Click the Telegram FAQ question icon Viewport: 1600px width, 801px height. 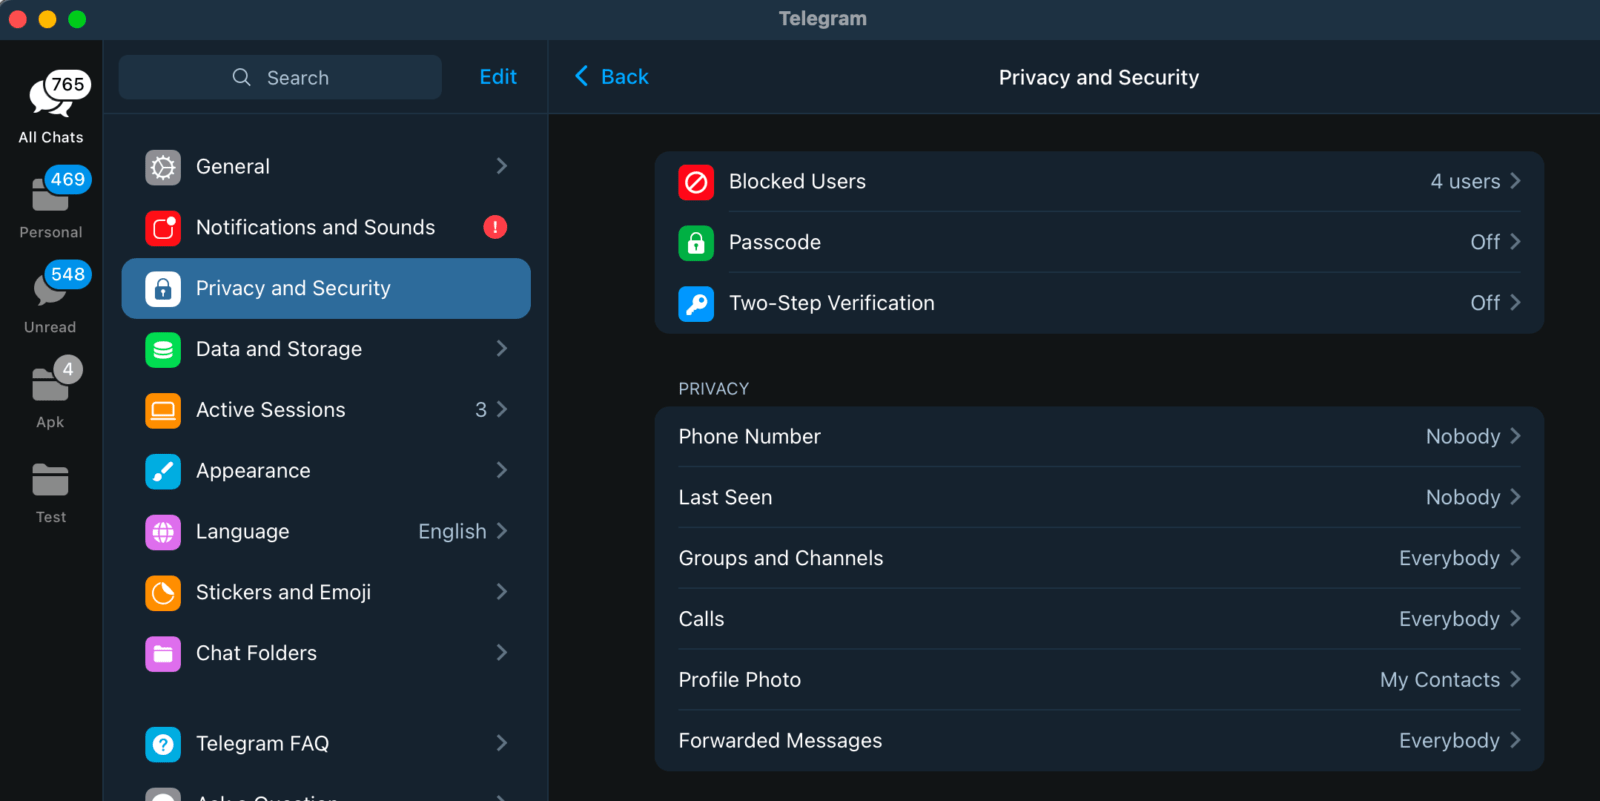(163, 744)
